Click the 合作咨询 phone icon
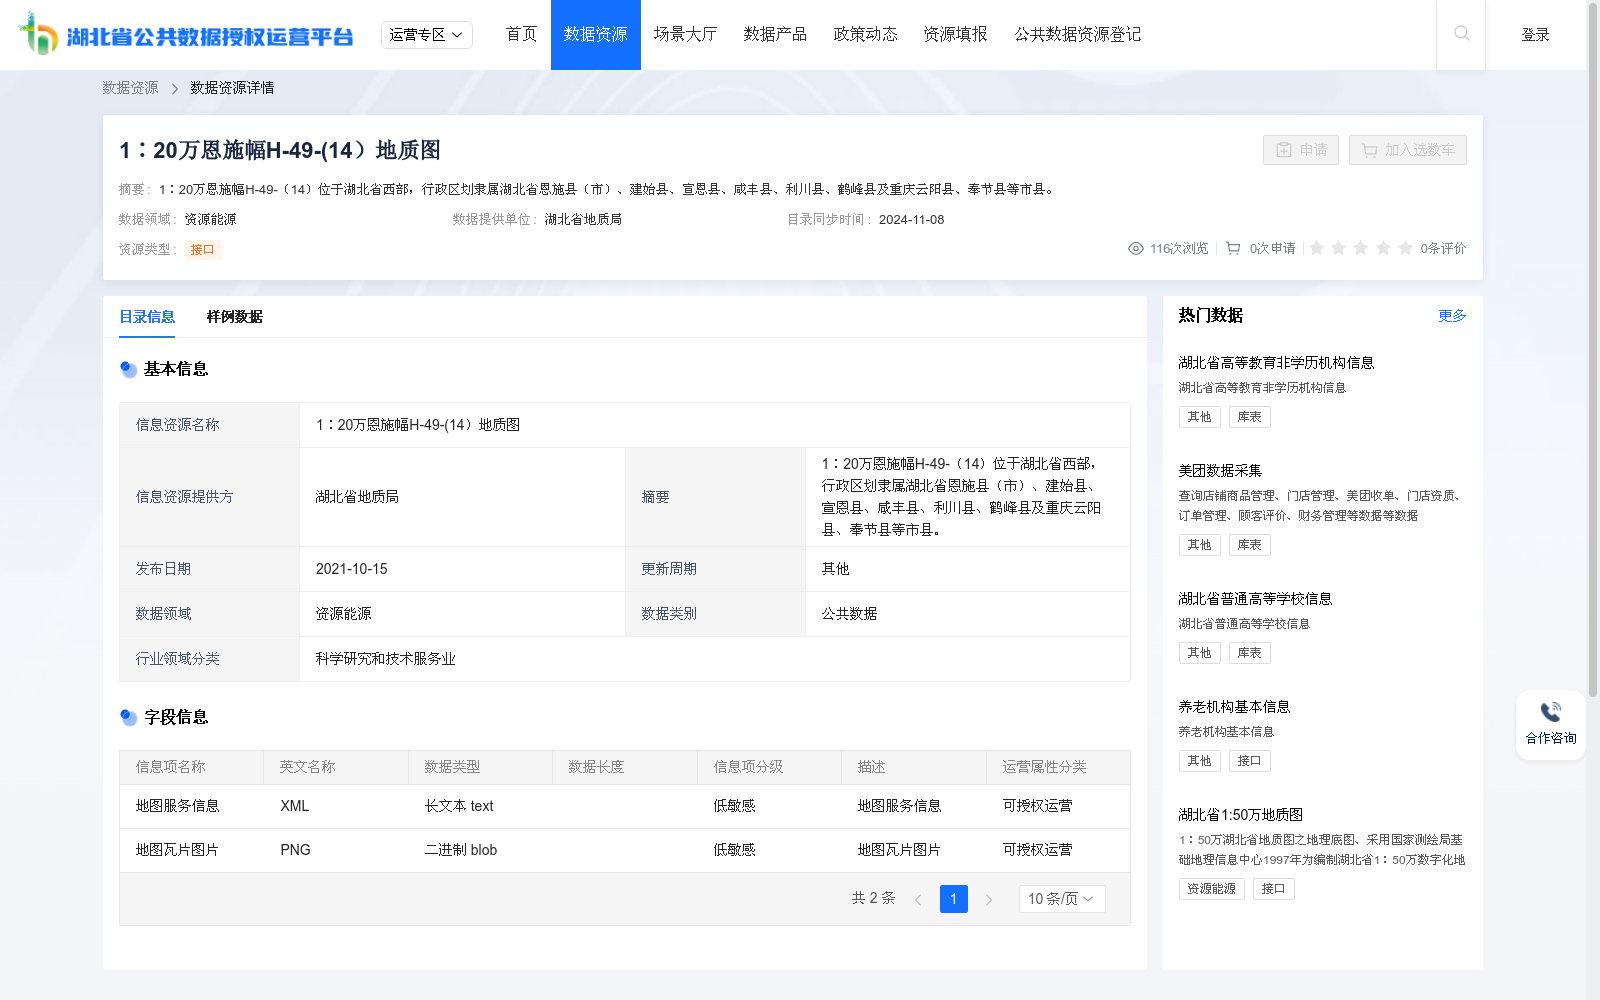 pos(1551,712)
